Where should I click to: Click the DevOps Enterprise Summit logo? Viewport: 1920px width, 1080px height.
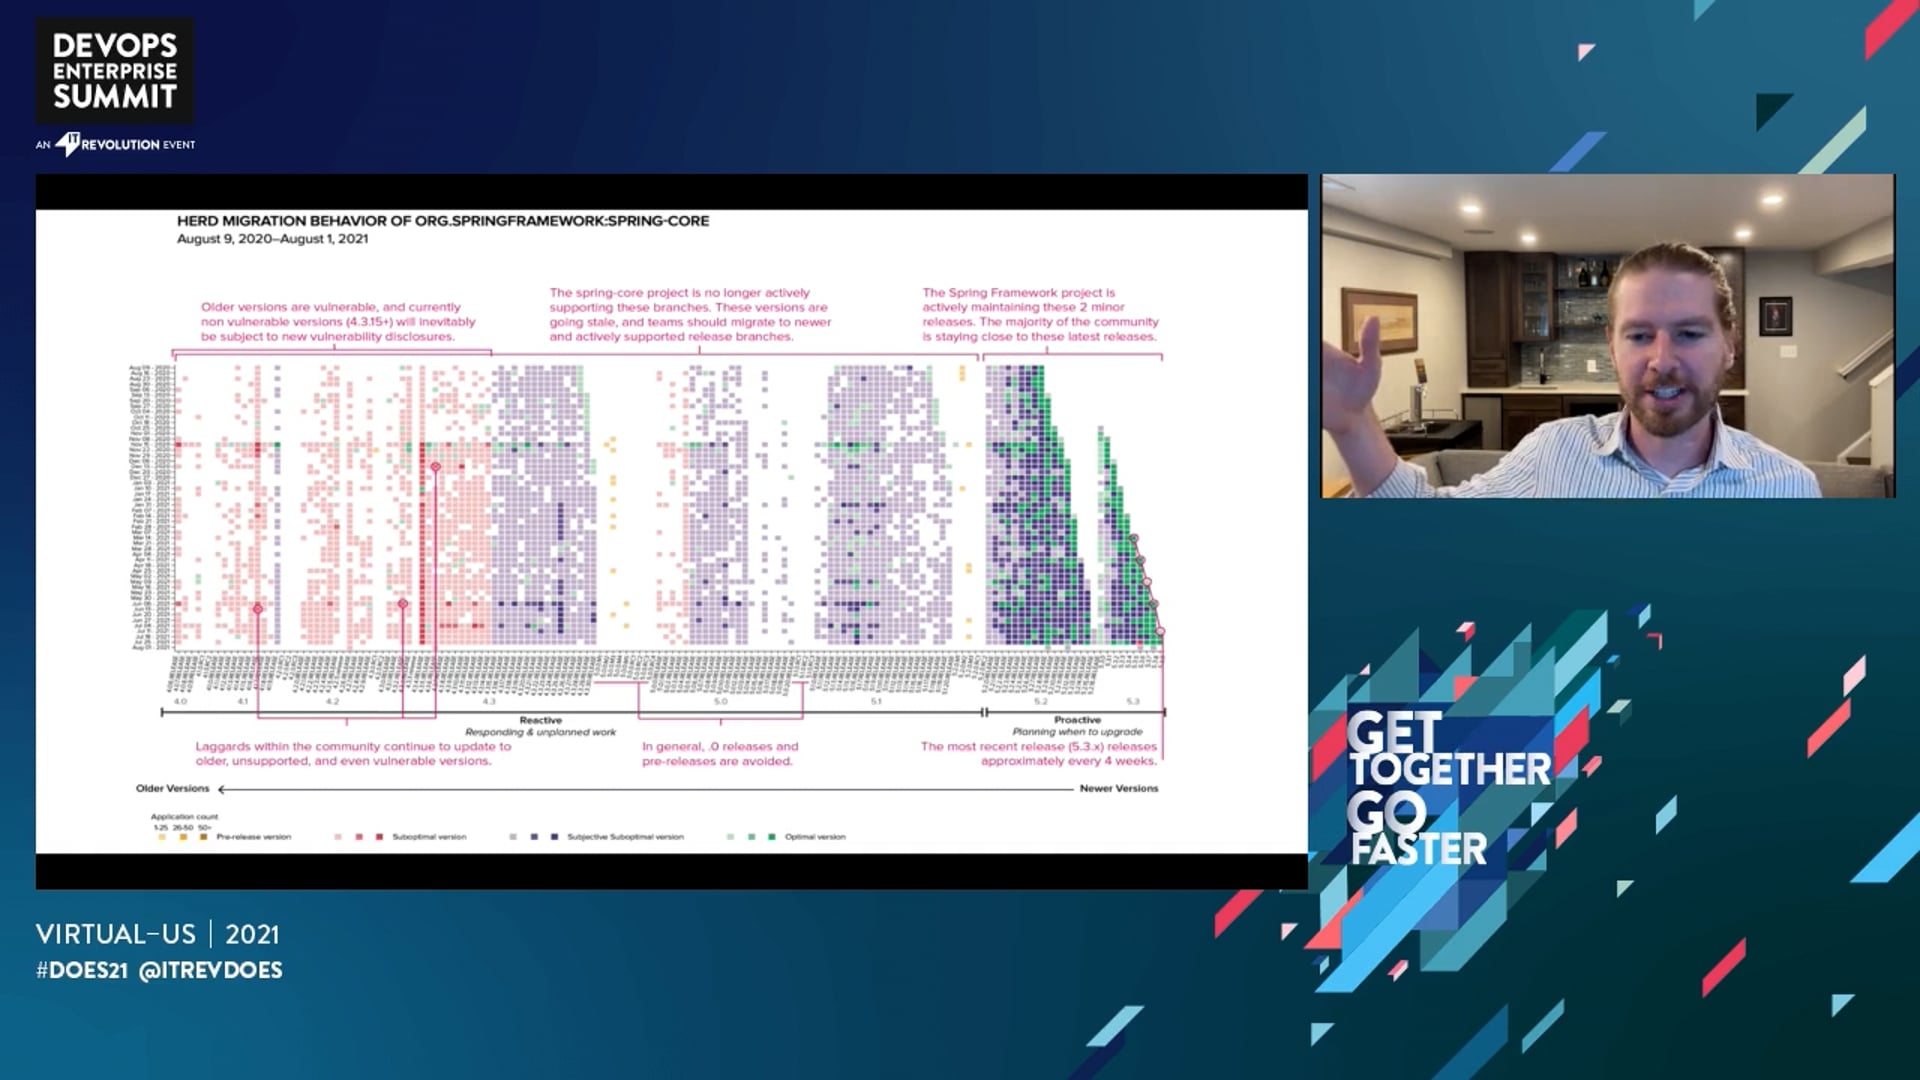click(115, 71)
